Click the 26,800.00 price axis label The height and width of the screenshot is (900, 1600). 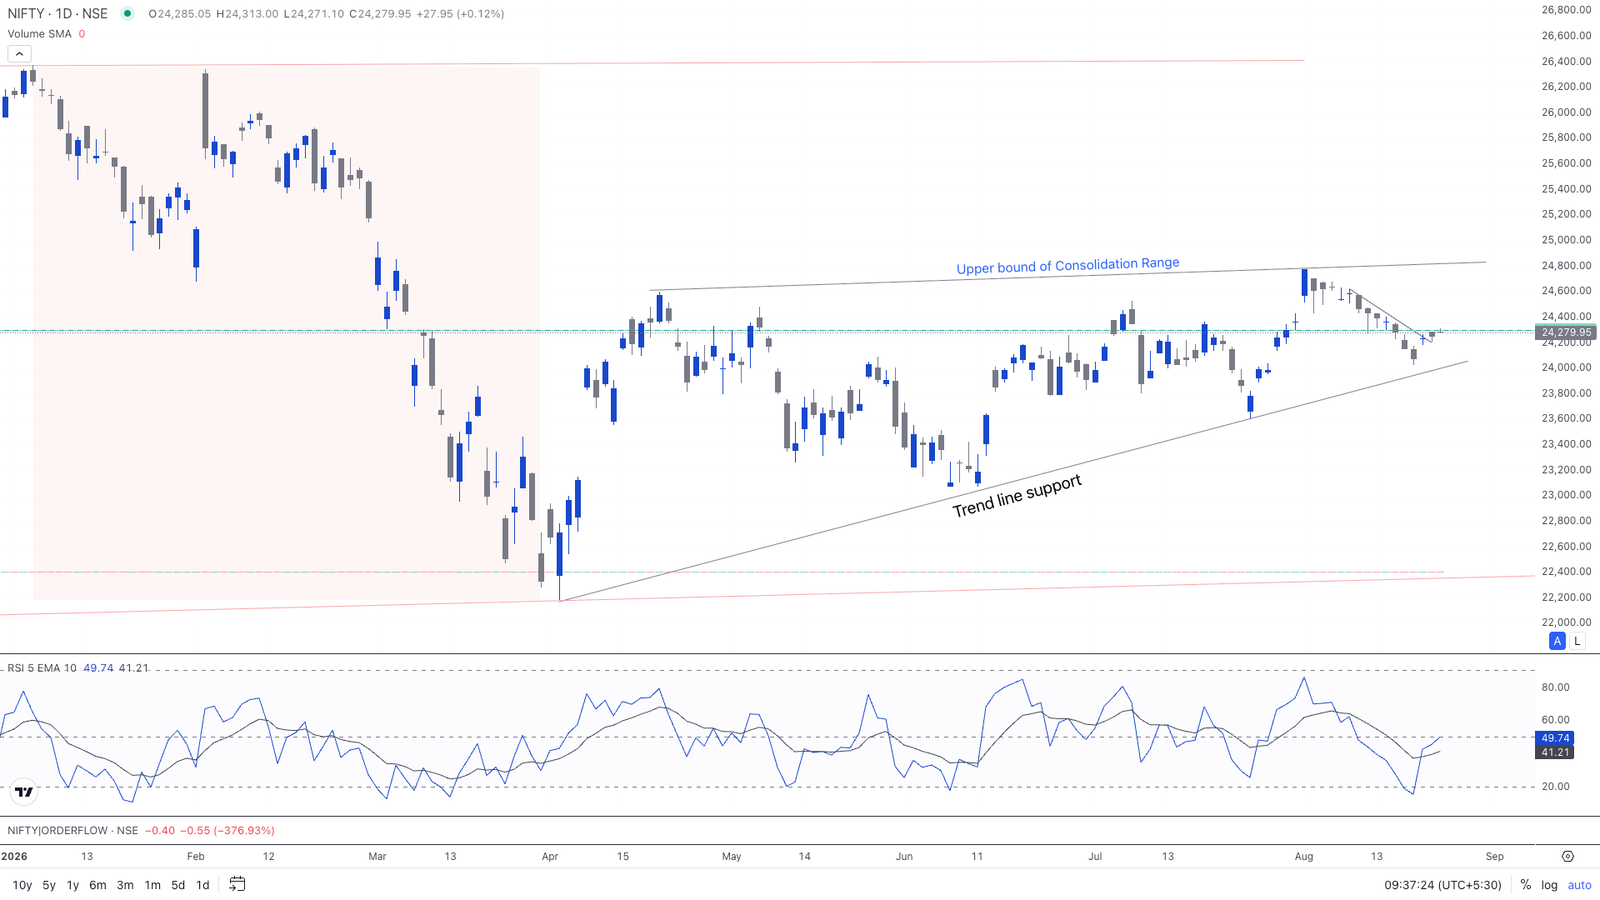(x=1567, y=10)
